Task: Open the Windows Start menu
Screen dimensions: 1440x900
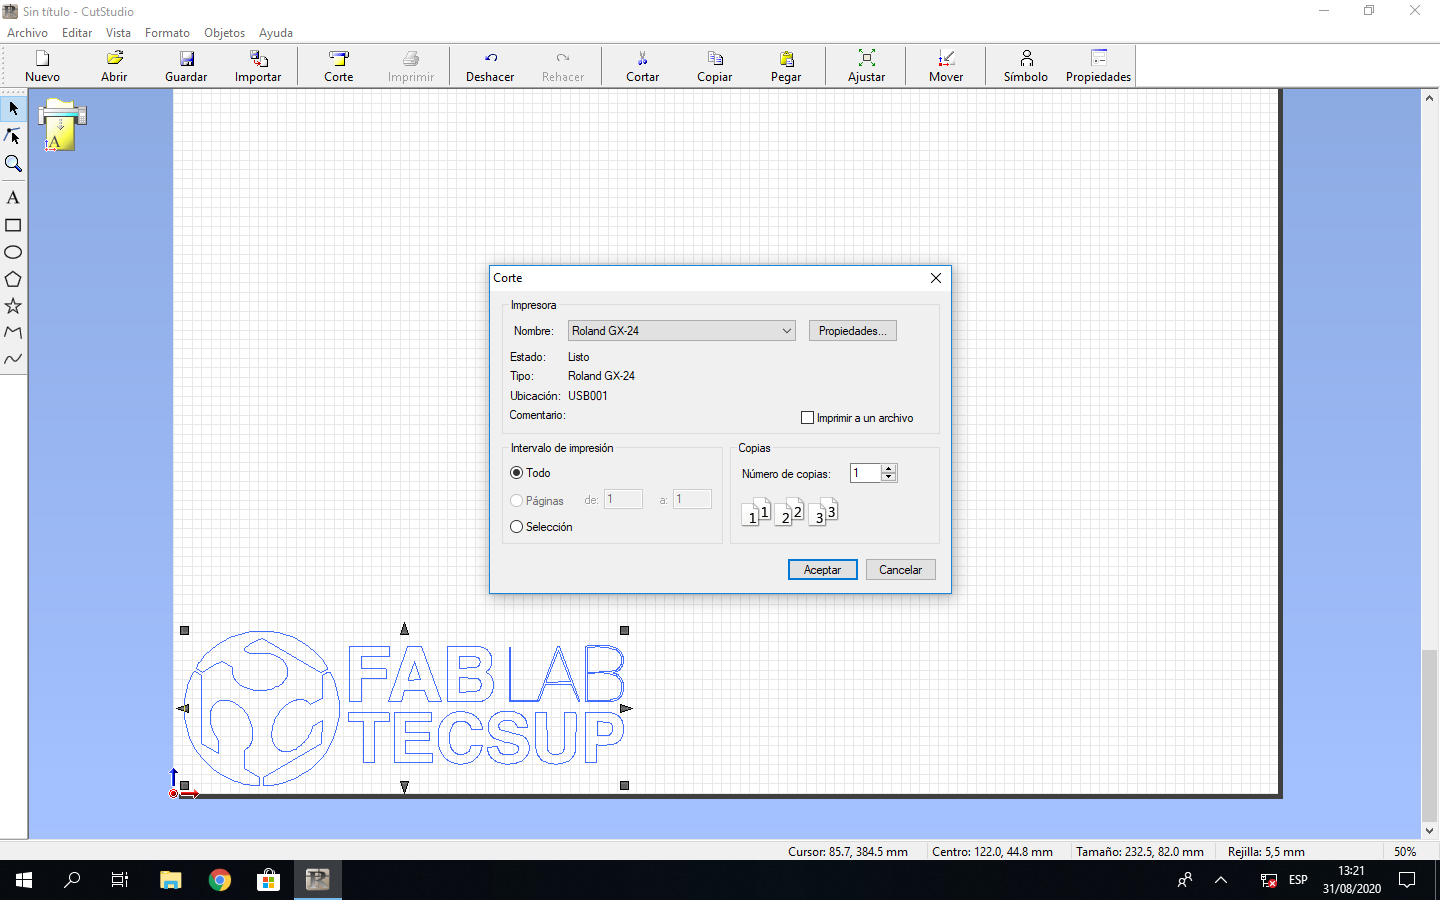Action: tap(24, 880)
